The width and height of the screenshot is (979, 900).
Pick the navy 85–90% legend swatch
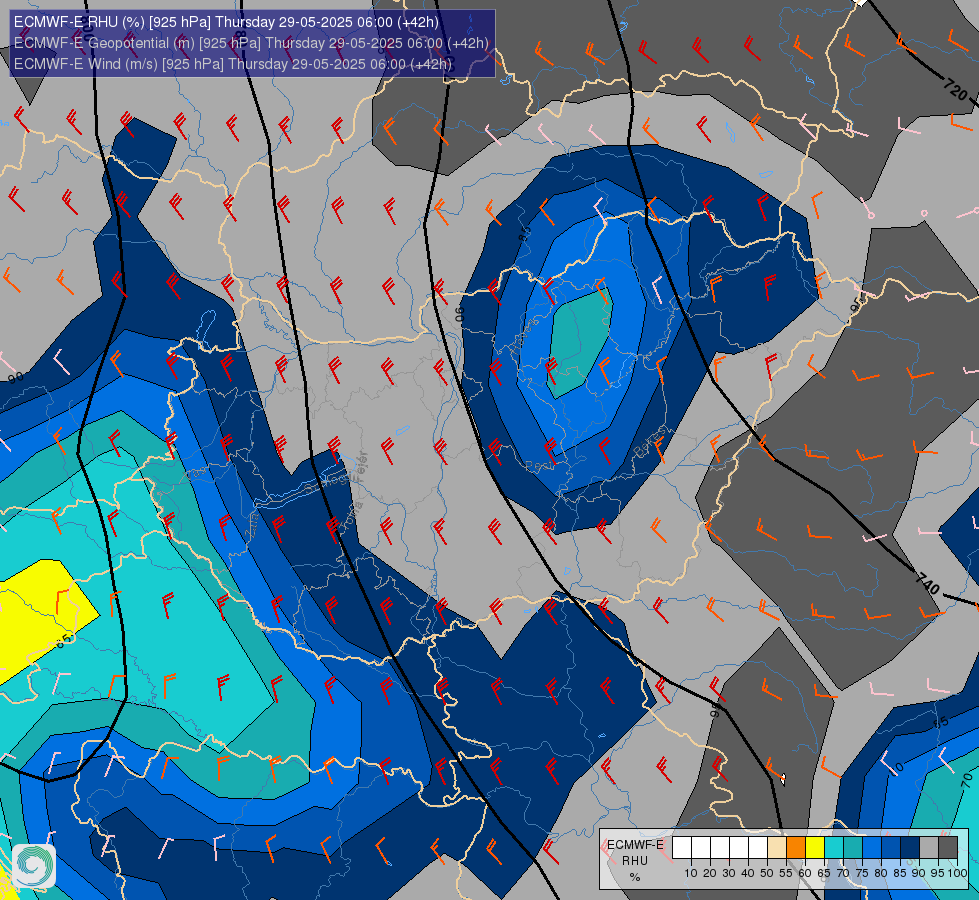[910, 848]
